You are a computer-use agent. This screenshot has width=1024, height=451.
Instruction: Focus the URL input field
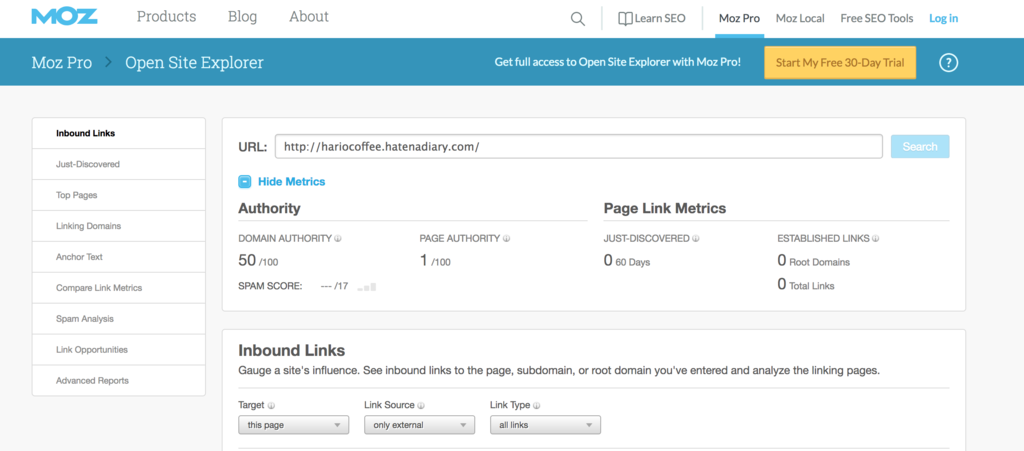579,147
